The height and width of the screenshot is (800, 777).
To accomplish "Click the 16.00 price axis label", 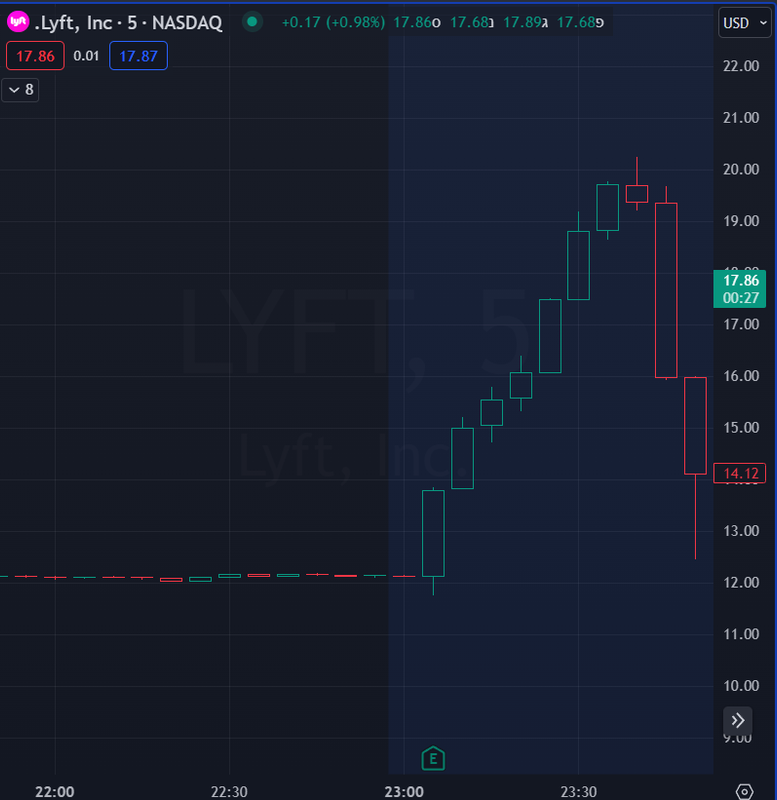I will click(741, 376).
